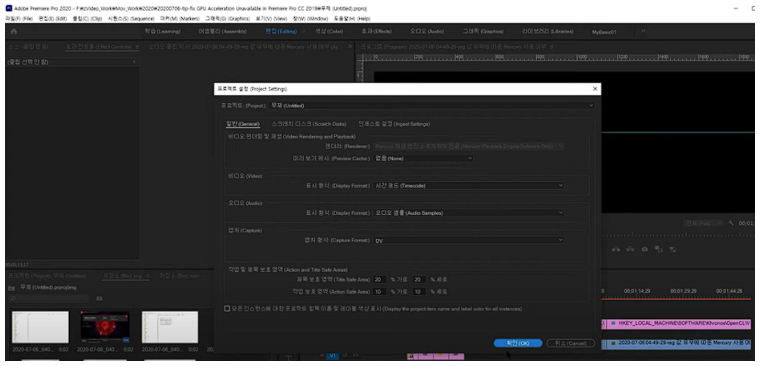Click the Program monitor settings wrench icon
760x366 pixels.
[x=732, y=223]
